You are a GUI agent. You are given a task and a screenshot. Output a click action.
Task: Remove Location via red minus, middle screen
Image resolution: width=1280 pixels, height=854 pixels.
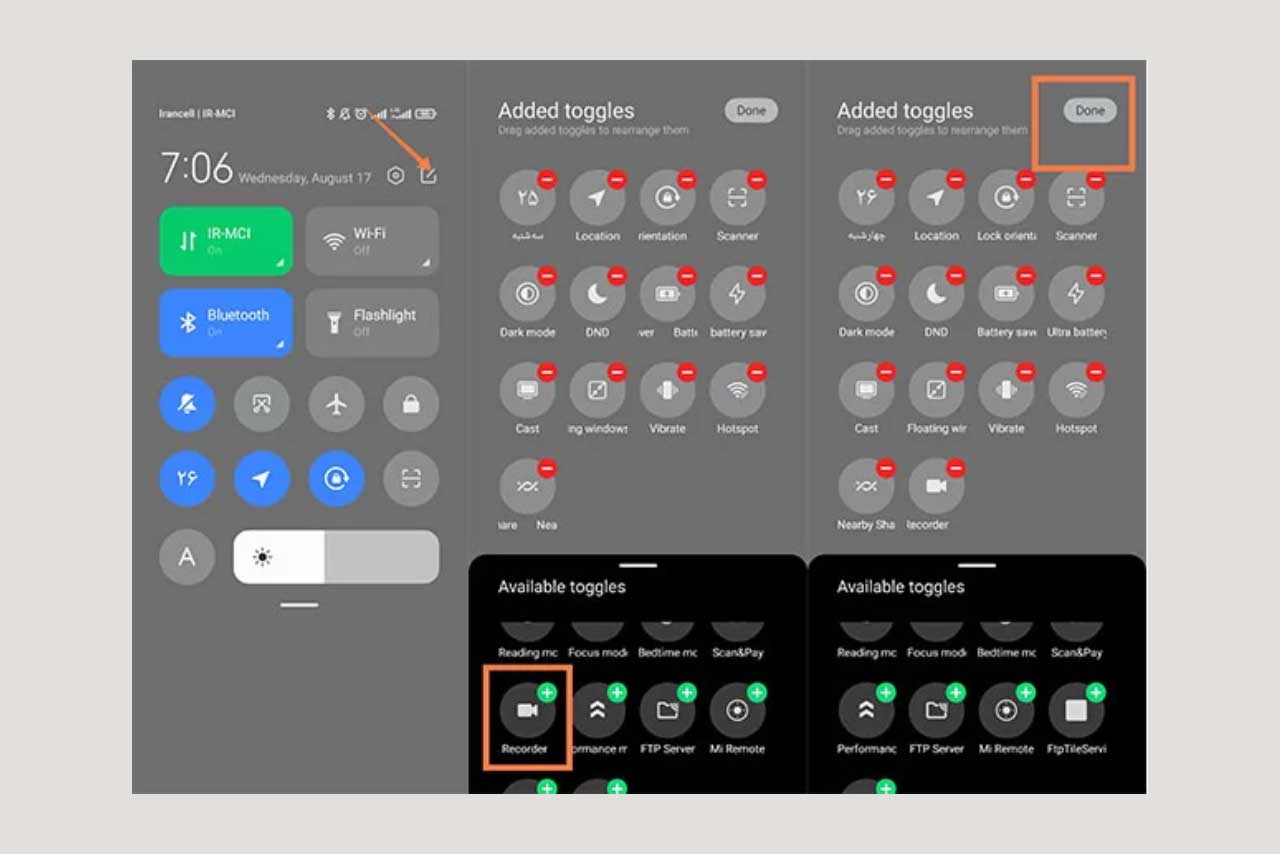[617, 180]
